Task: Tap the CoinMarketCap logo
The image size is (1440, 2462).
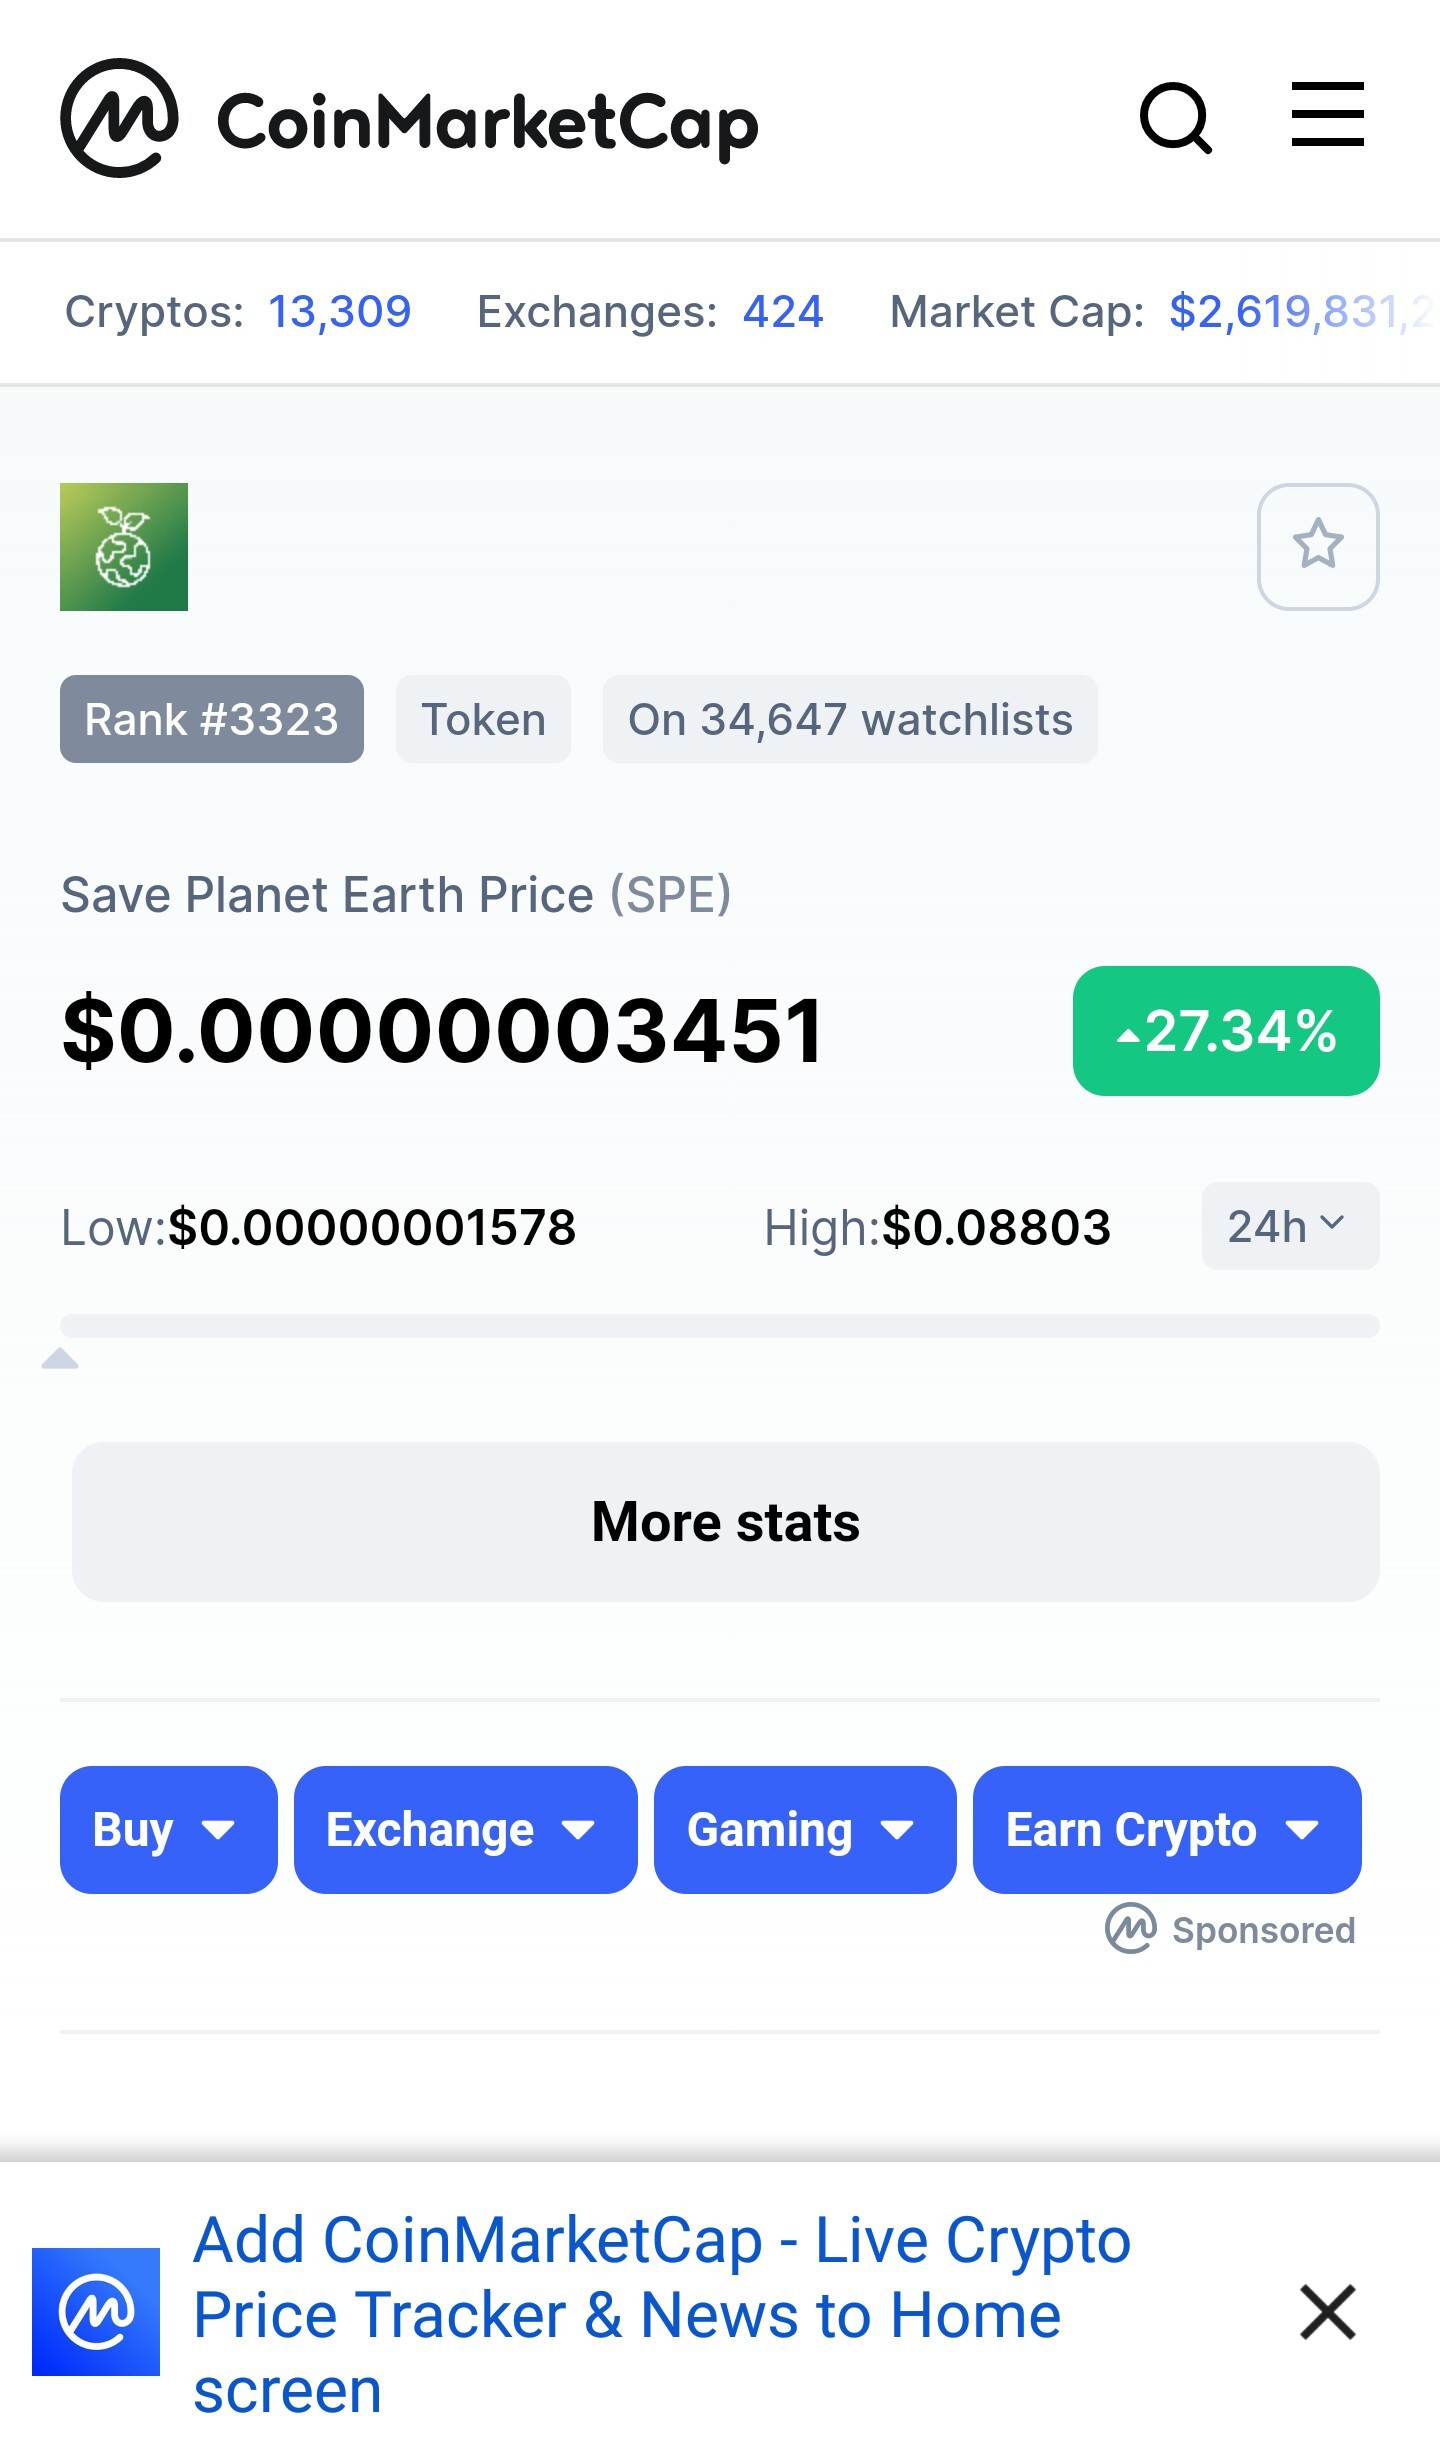Action: coord(409,118)
